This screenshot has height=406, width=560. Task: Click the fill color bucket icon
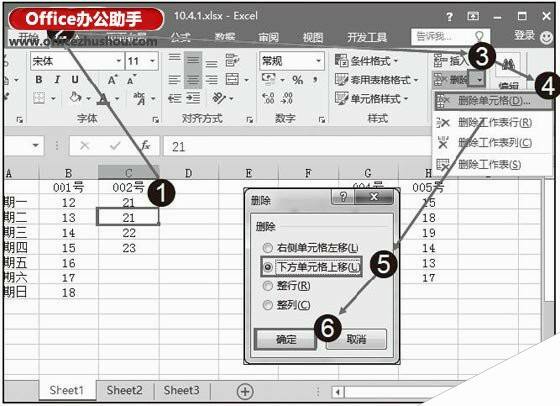75,97
